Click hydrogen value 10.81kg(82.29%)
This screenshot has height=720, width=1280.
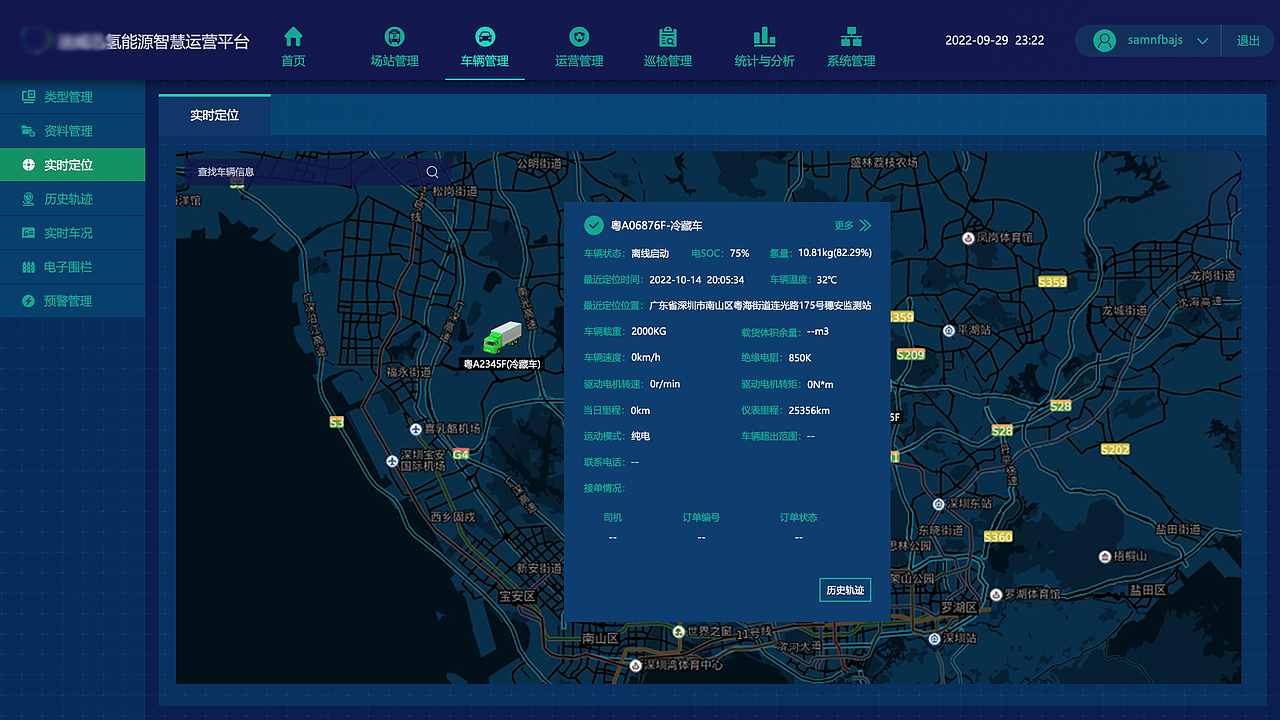(x=835, y=253)
